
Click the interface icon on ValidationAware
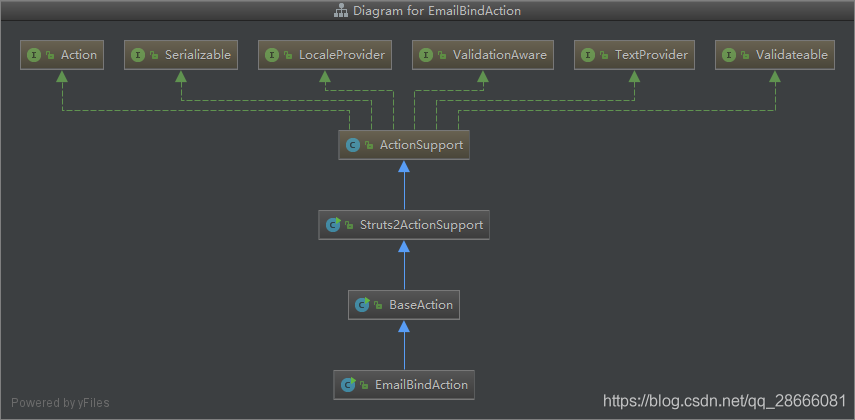pyautogui.click(x=426, y=55)
